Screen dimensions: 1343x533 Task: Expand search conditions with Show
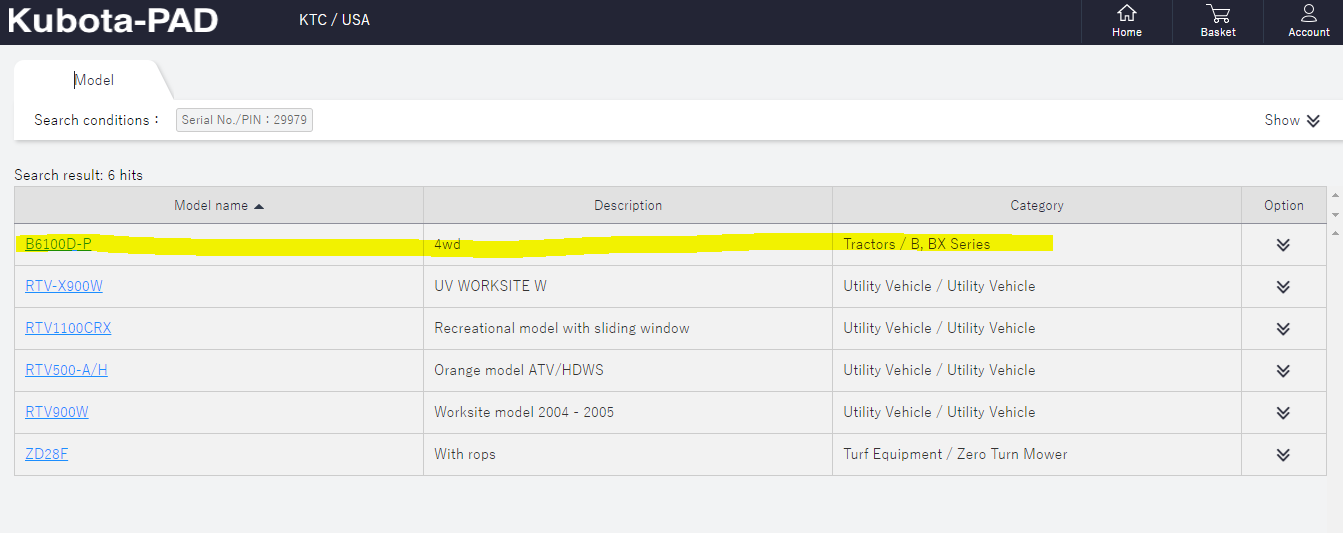click(x=1292, y=120)
